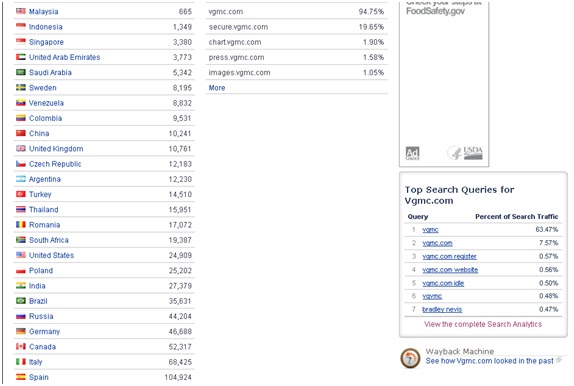Open the South Africa country link
Image resolution: width=574 pixels, height=386 pixels.
pos(49,240)
